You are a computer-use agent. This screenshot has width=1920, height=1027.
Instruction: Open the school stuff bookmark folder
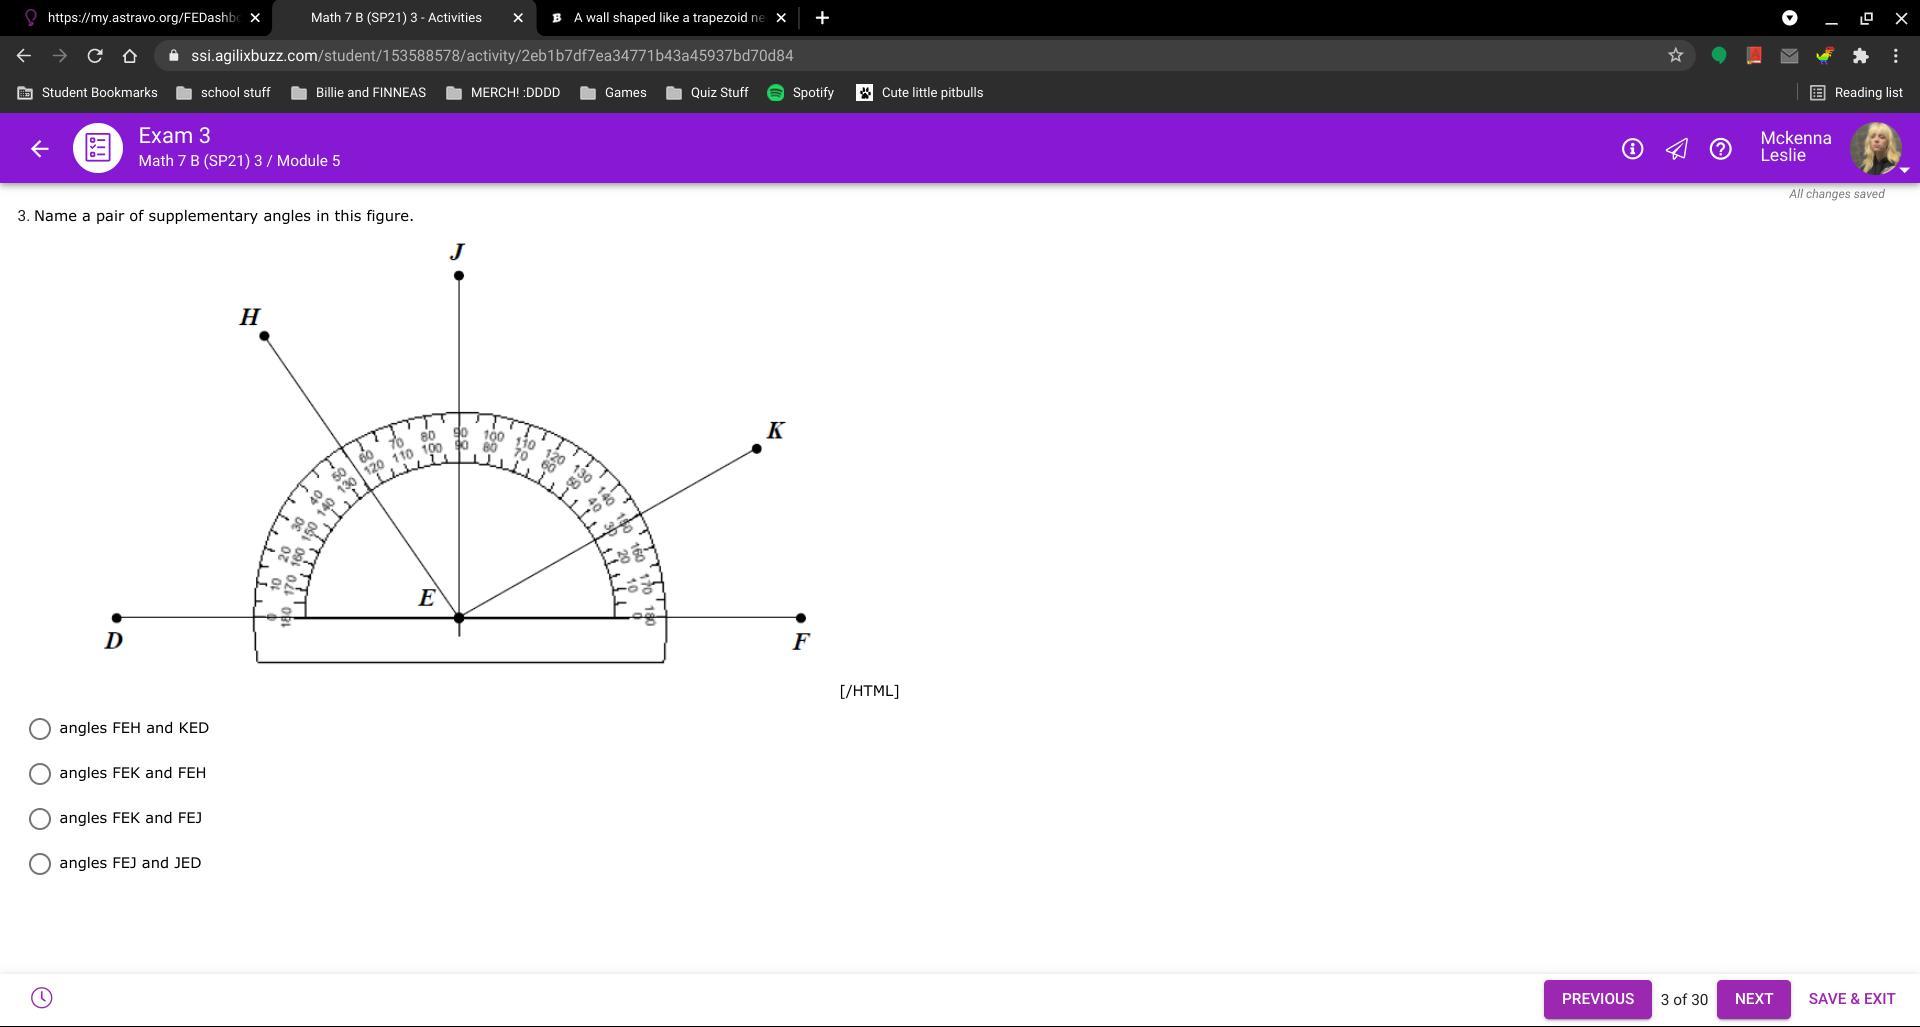point(223,93)
